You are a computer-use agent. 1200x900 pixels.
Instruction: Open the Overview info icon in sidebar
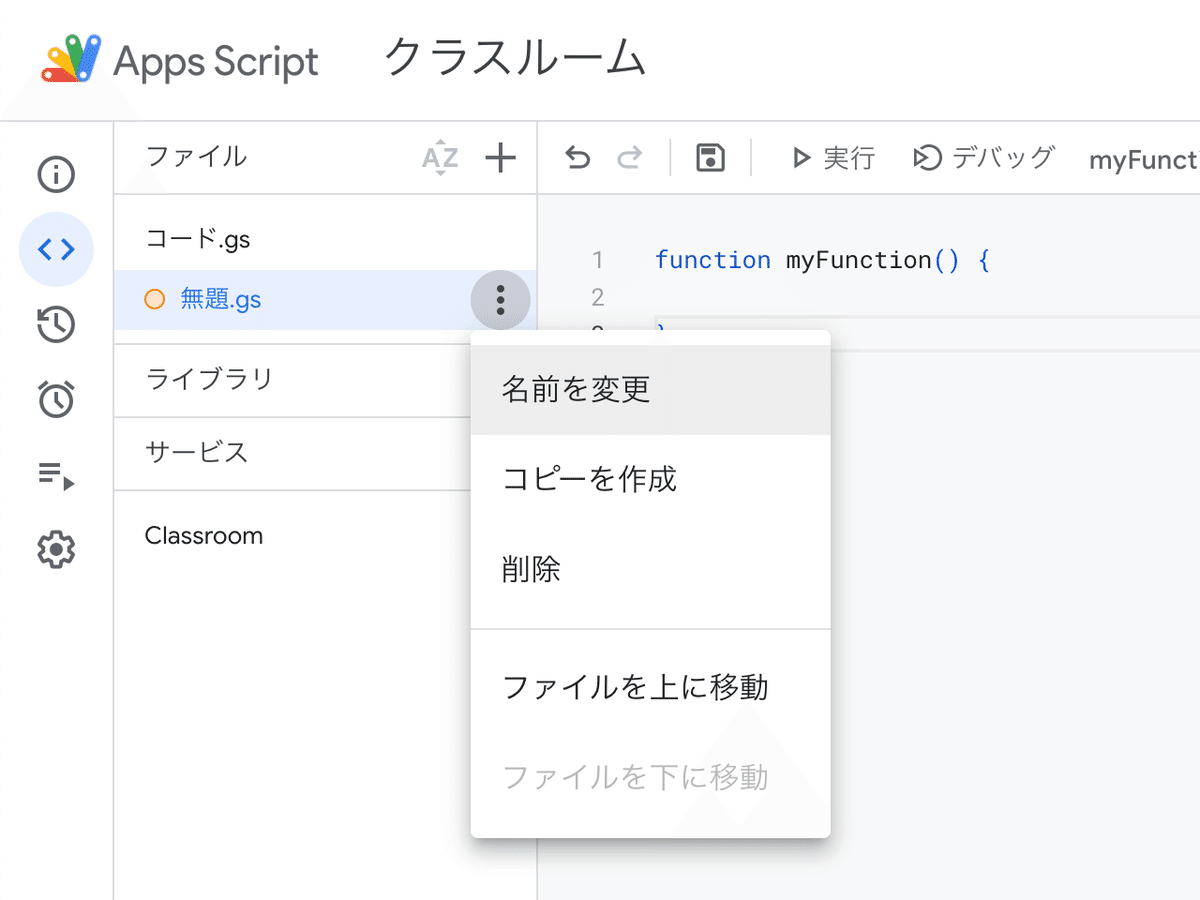click(56, 175)
